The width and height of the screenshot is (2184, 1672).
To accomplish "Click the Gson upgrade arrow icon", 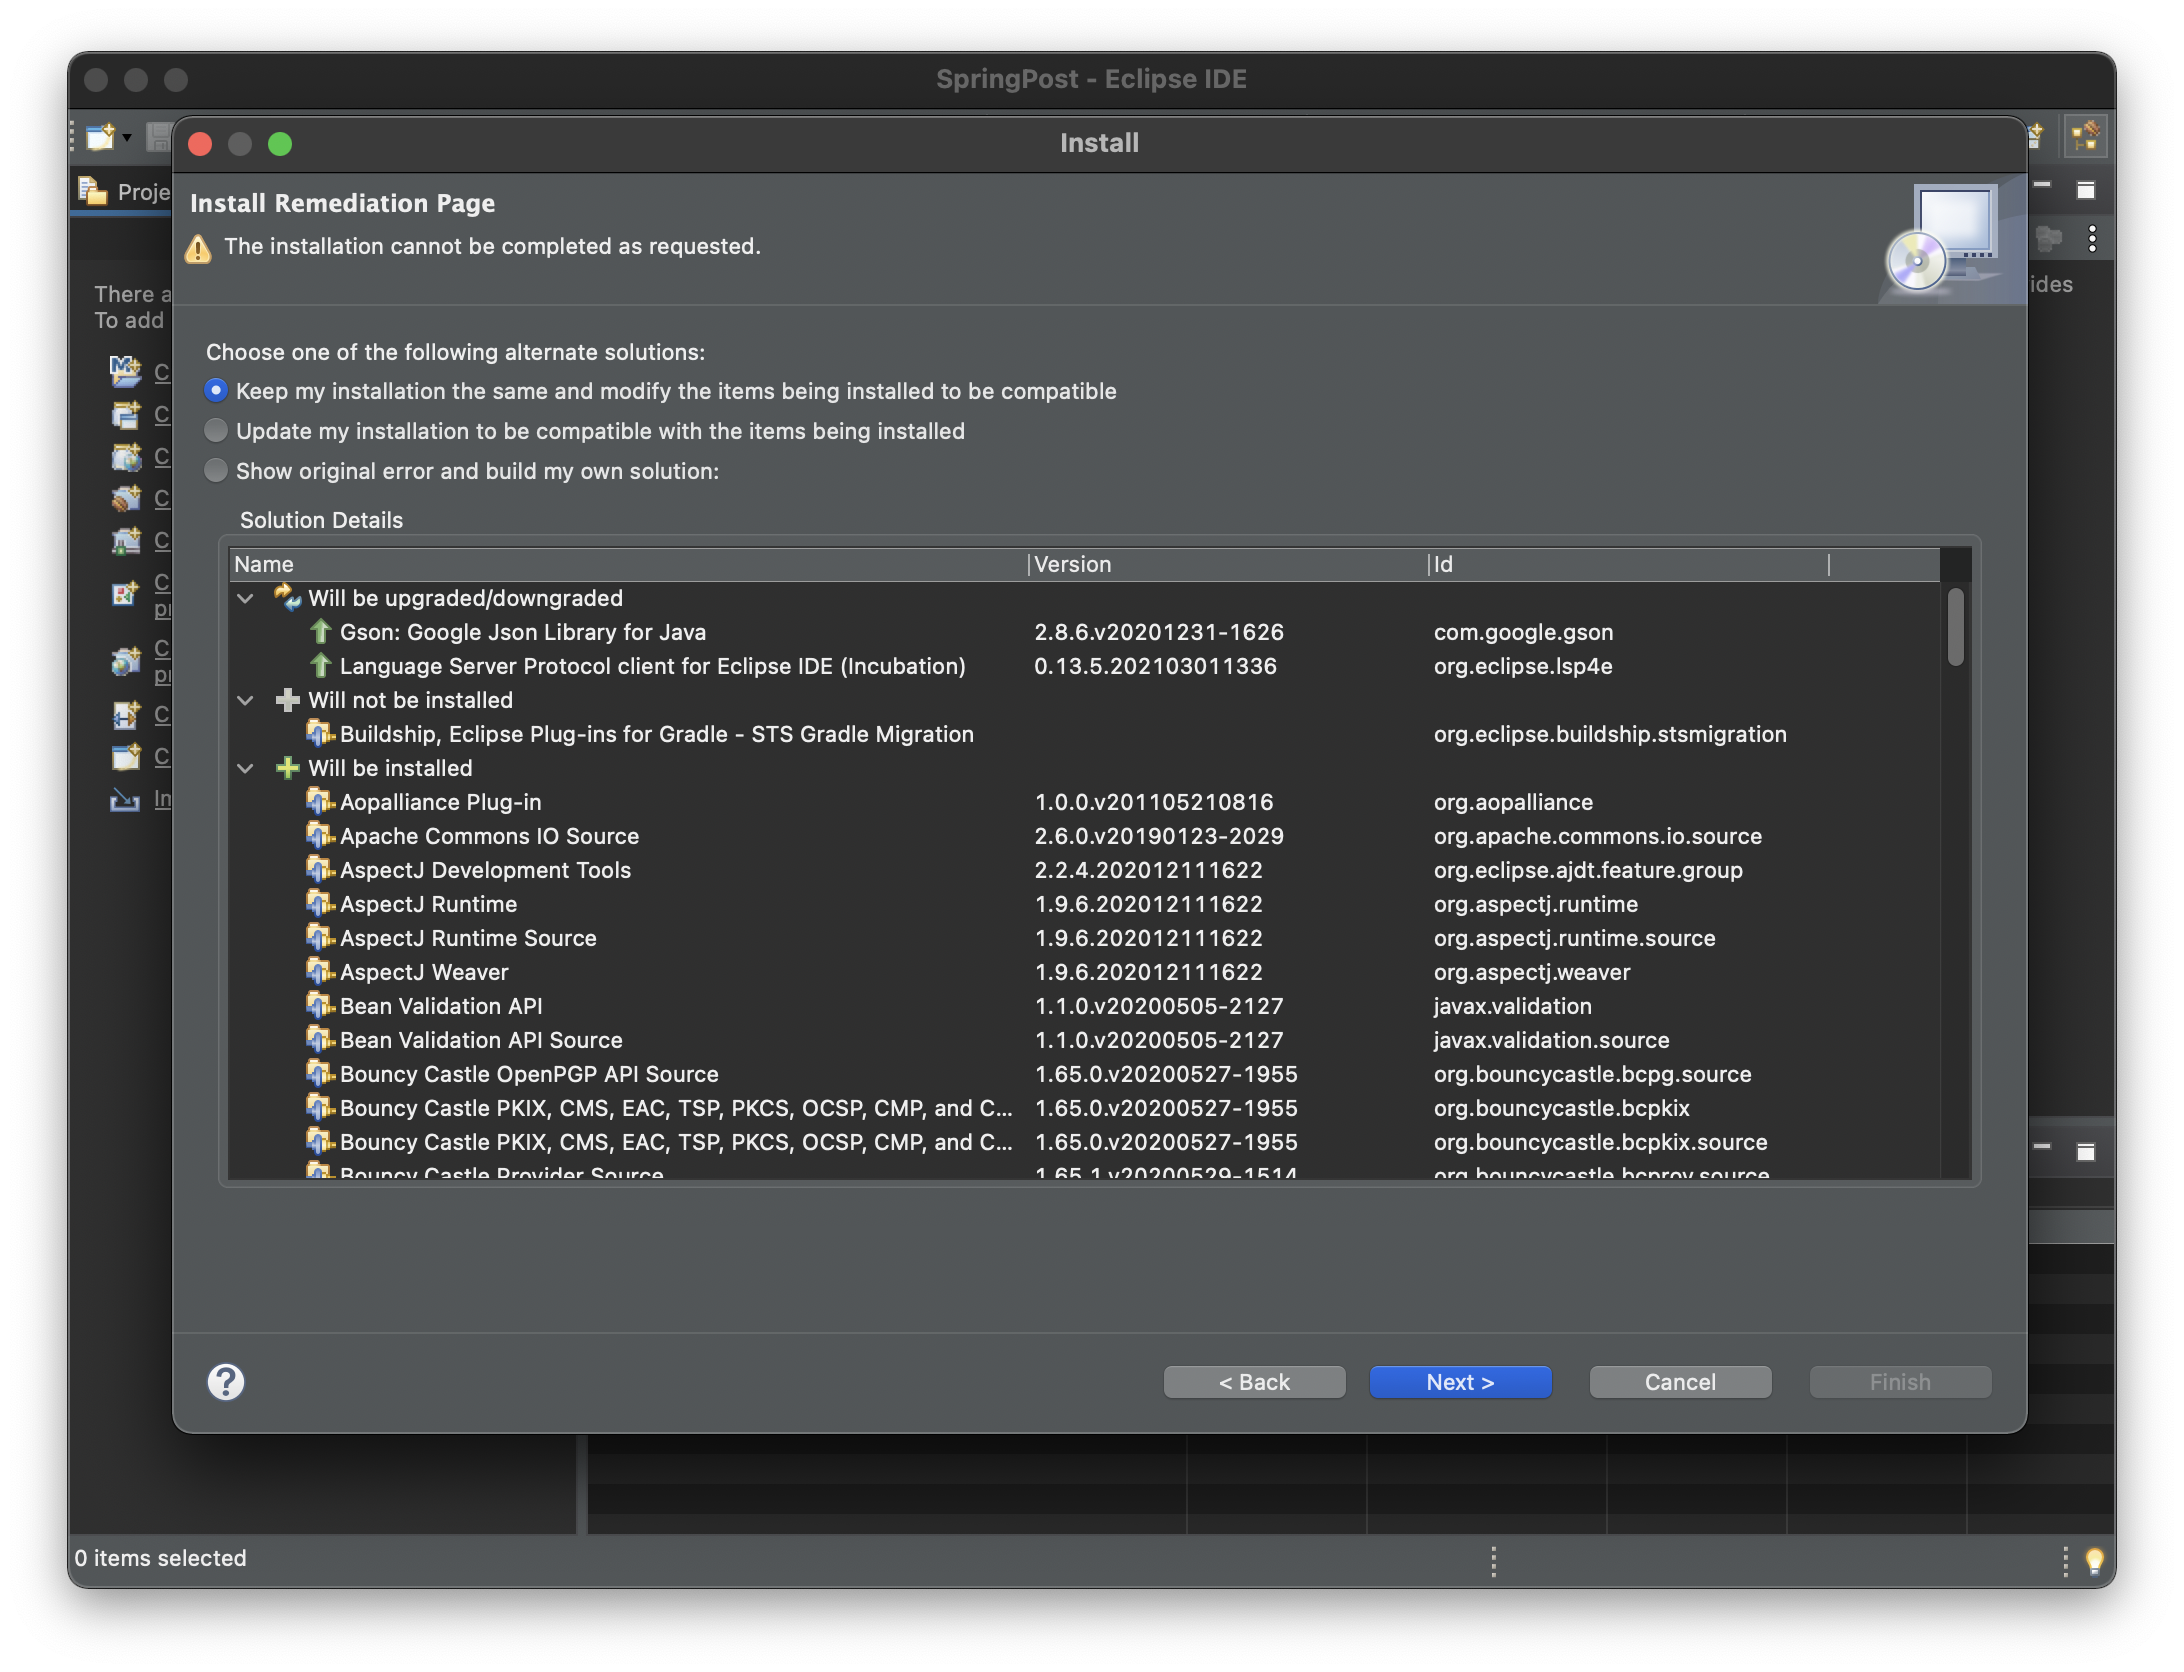I will (320, 632).
